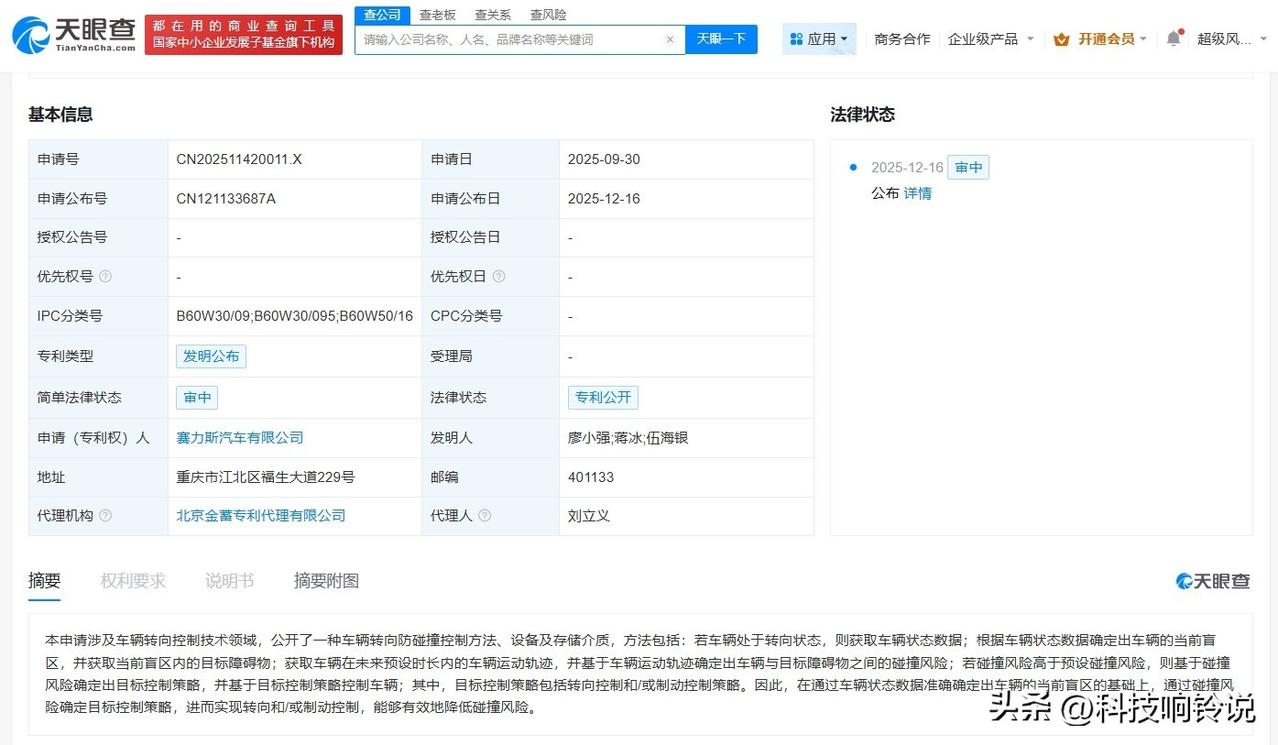Clear the search box with the X icon

(670, 40)
